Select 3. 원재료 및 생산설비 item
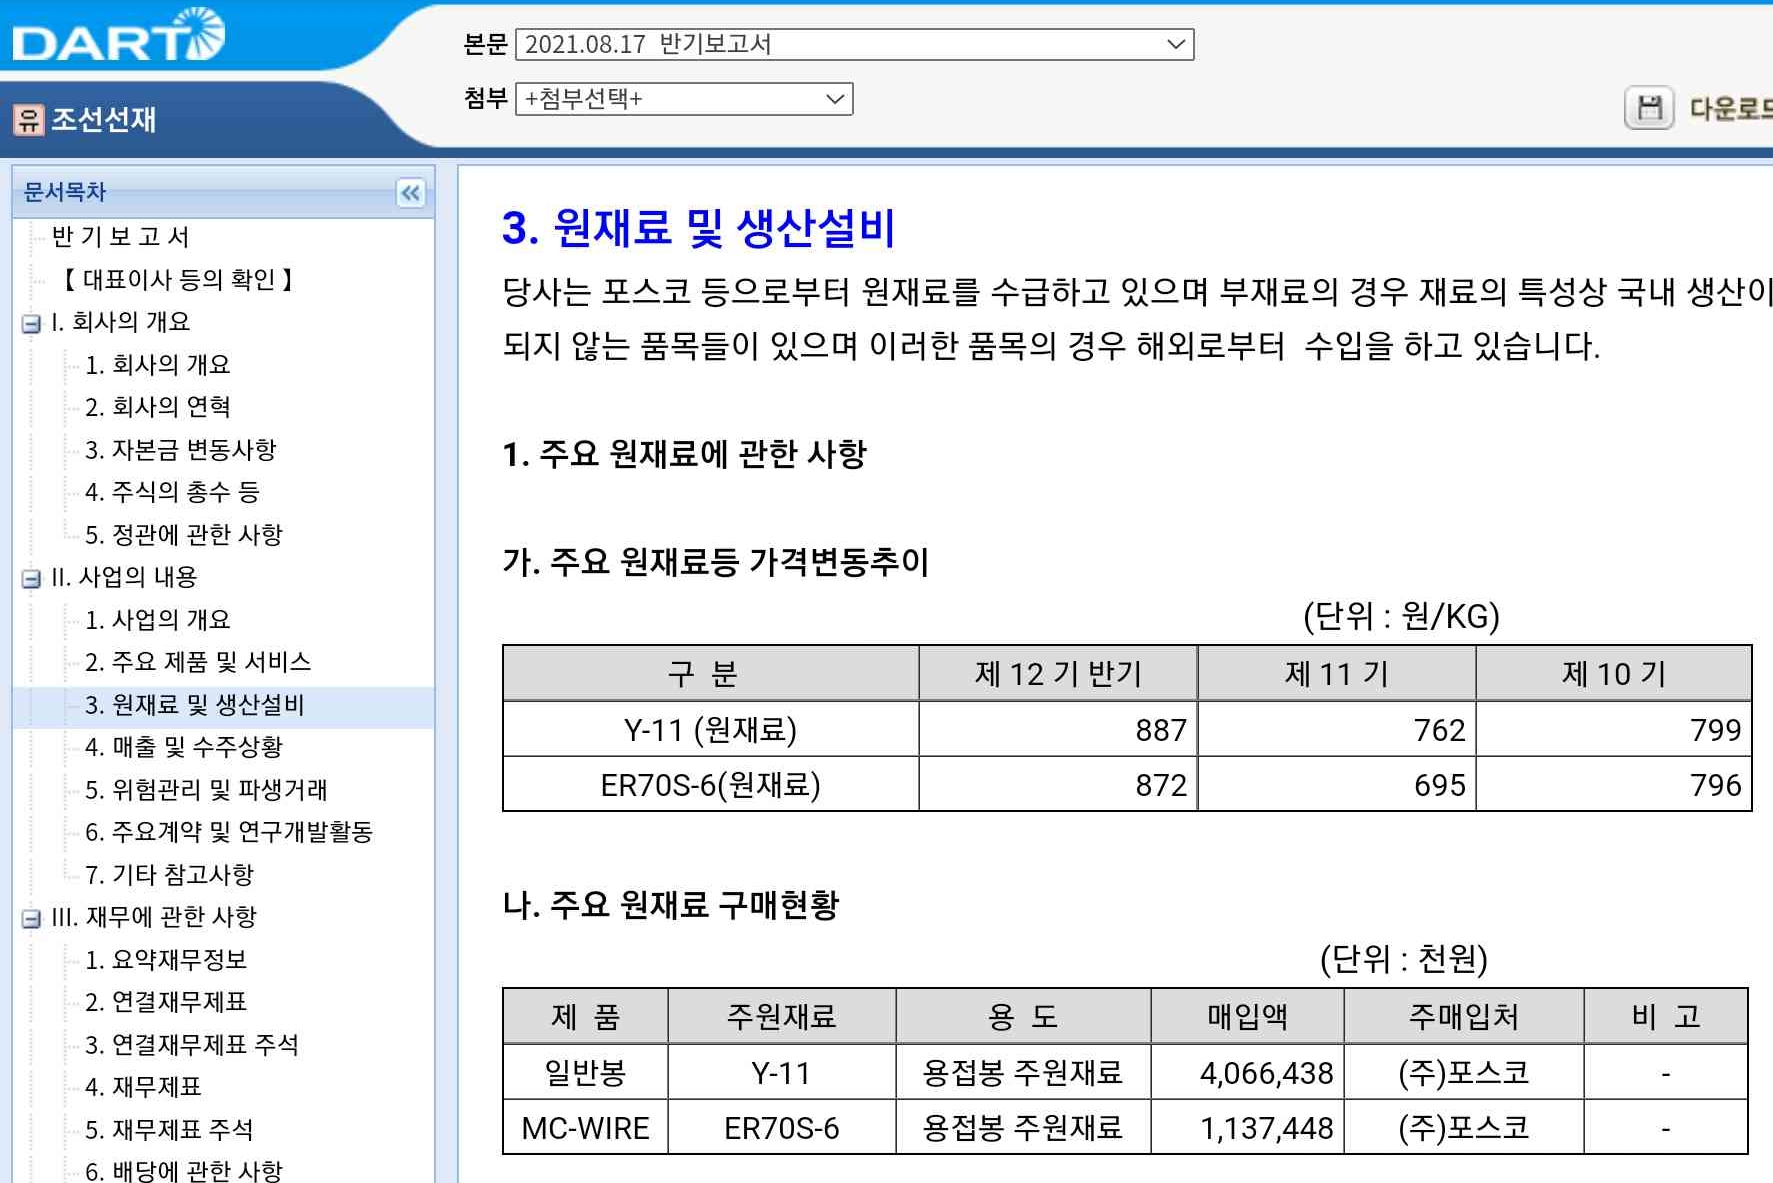Screen dimensions: 1773x1183 pyautogui.click(x=194, y=704)
